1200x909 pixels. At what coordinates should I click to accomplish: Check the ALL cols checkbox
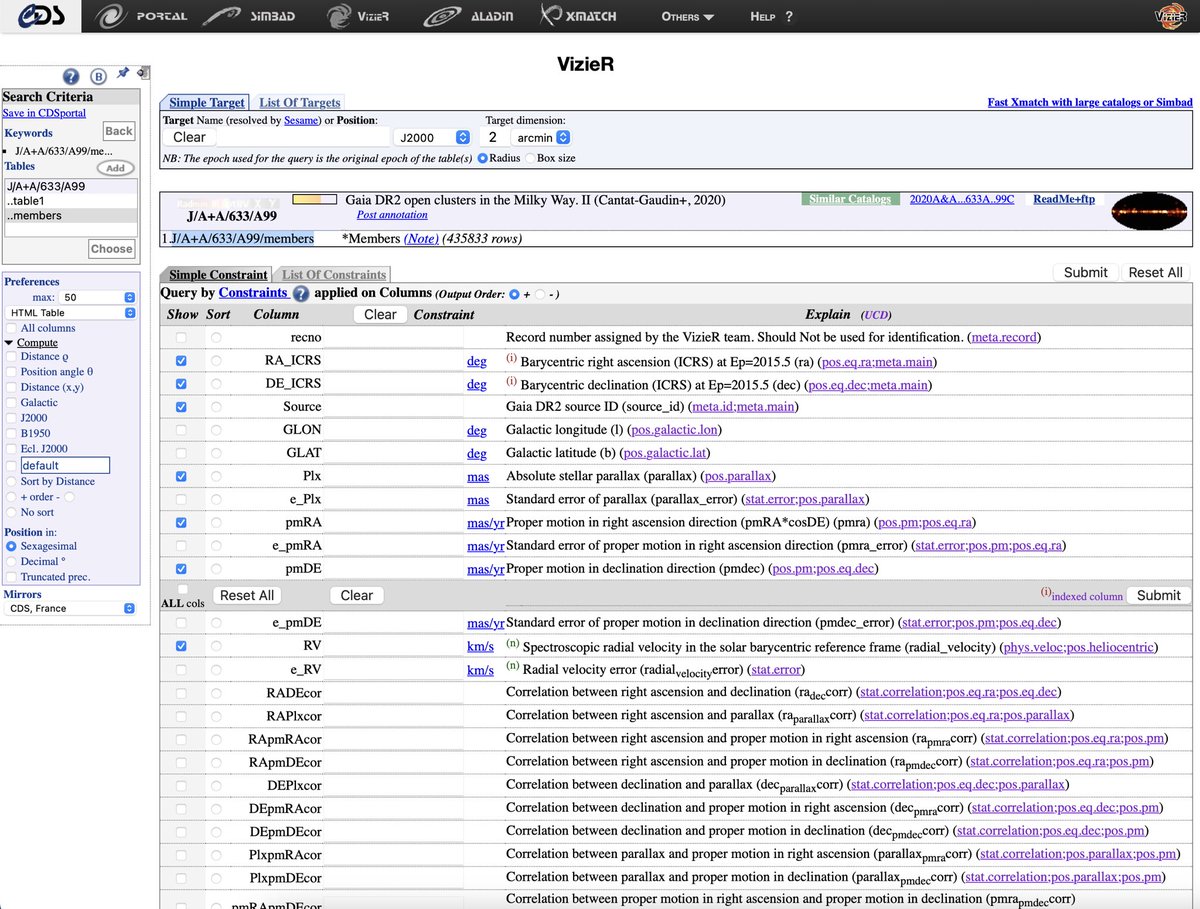(x=181, y=590)
